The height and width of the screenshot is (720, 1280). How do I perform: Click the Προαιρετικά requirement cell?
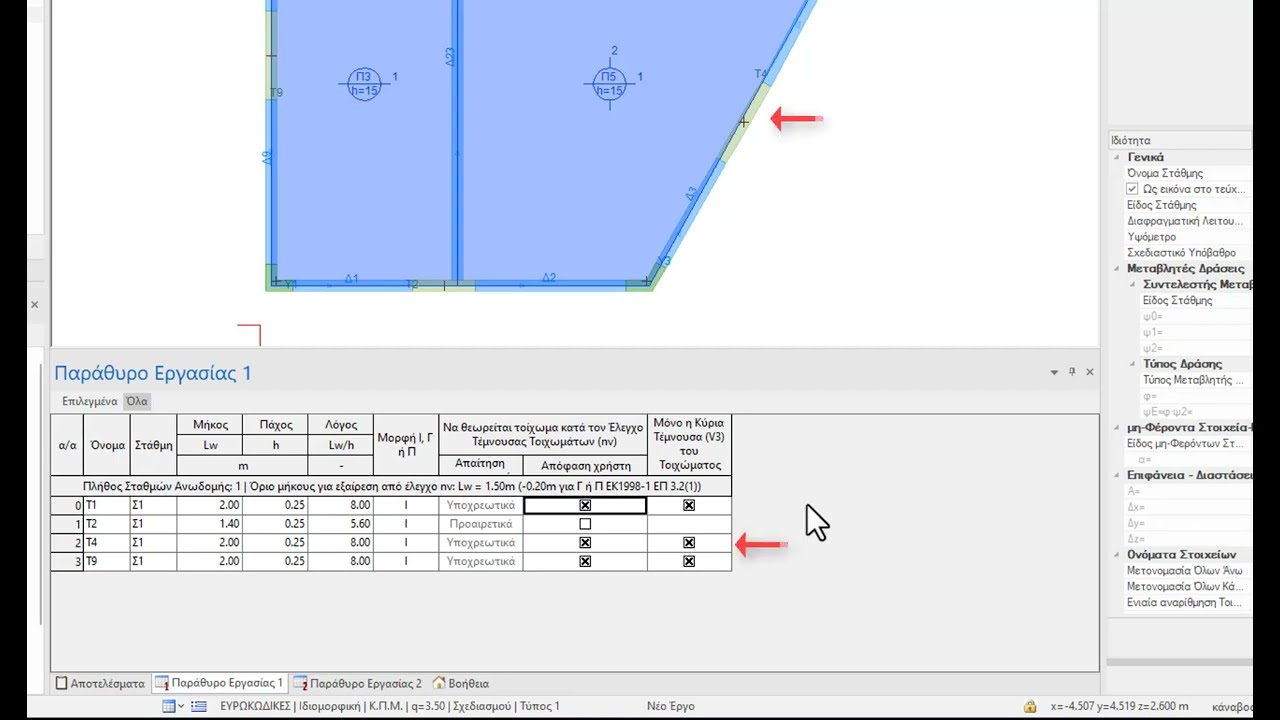(481, 524)
